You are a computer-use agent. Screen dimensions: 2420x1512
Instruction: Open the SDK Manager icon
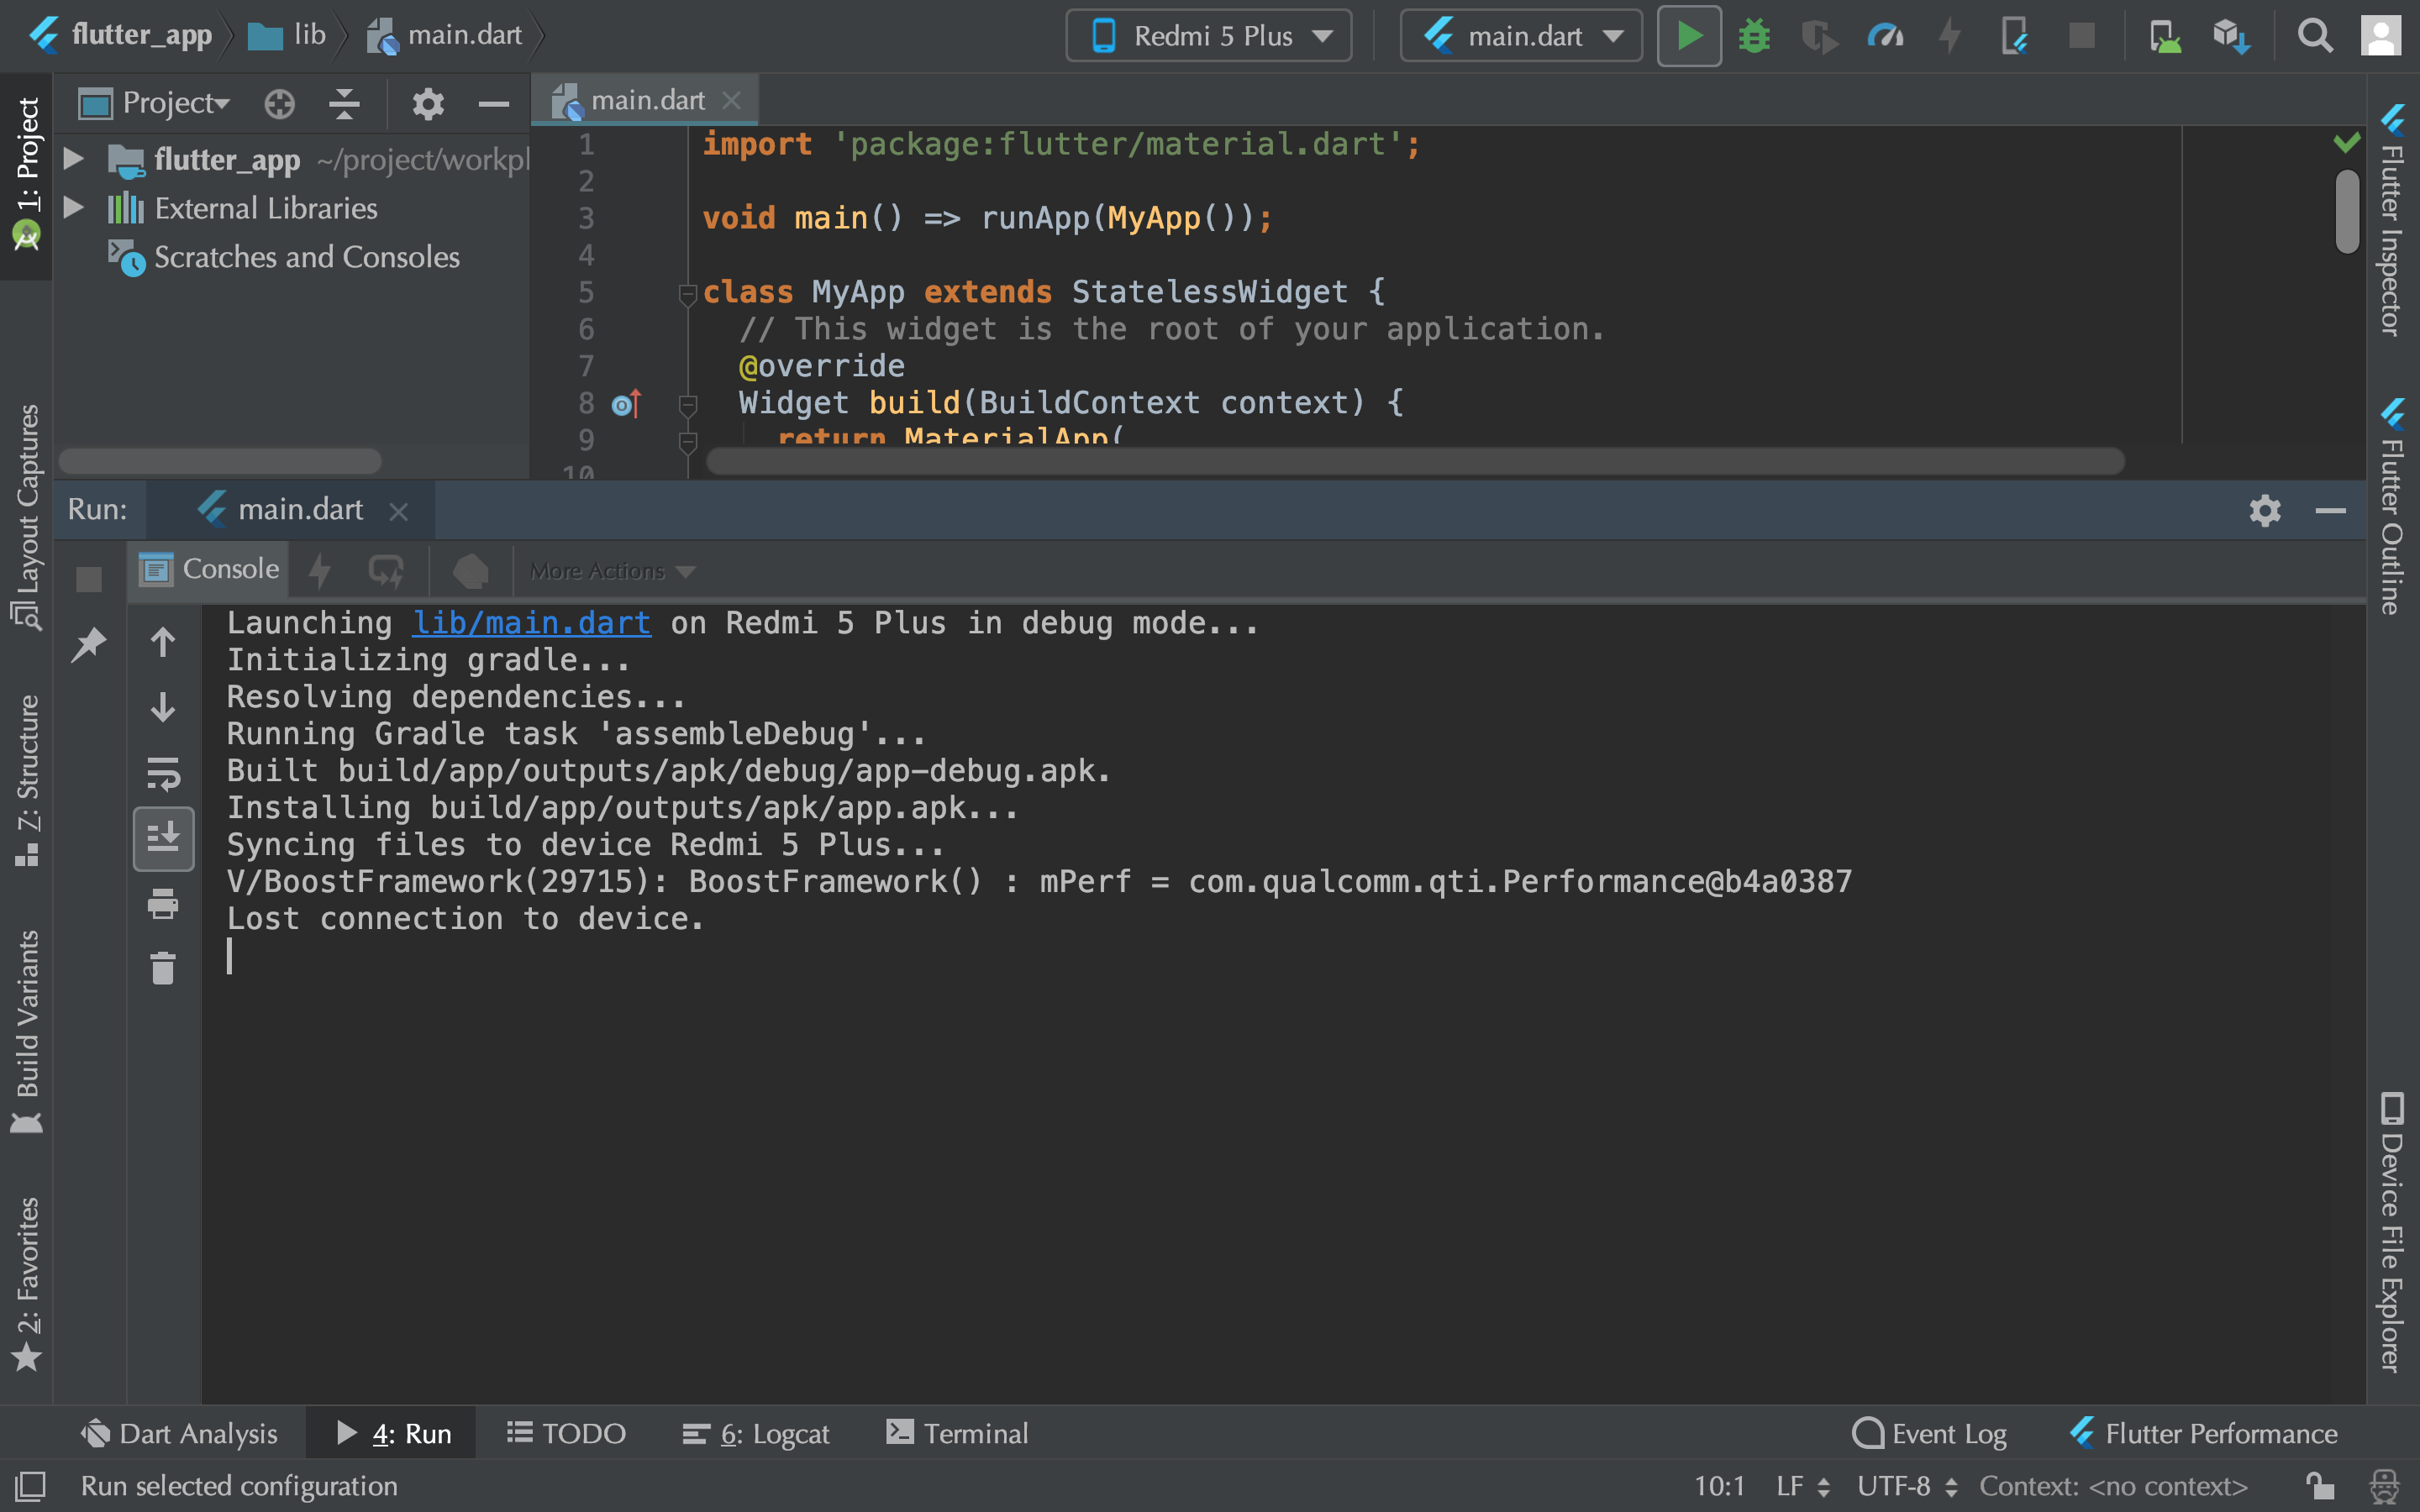pyautogui.click(x=2230, y=37)
